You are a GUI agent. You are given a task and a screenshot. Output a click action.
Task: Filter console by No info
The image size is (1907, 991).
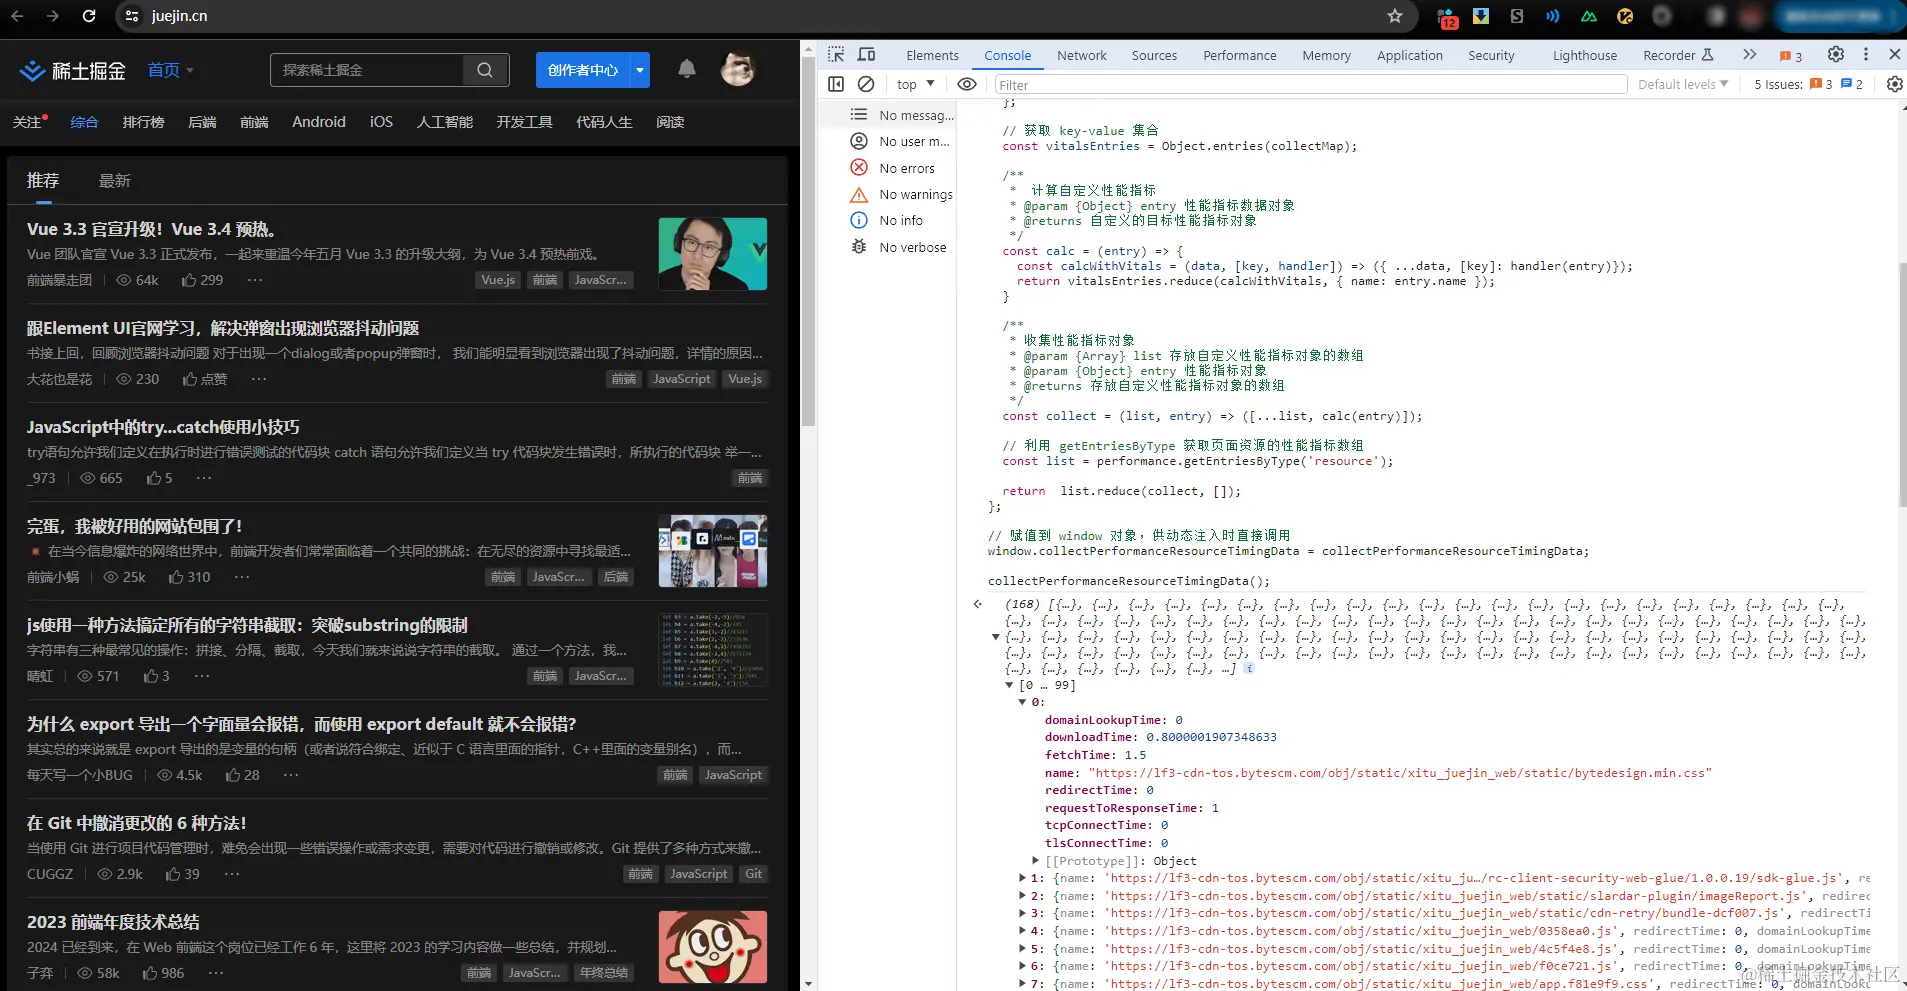(887, 220)
